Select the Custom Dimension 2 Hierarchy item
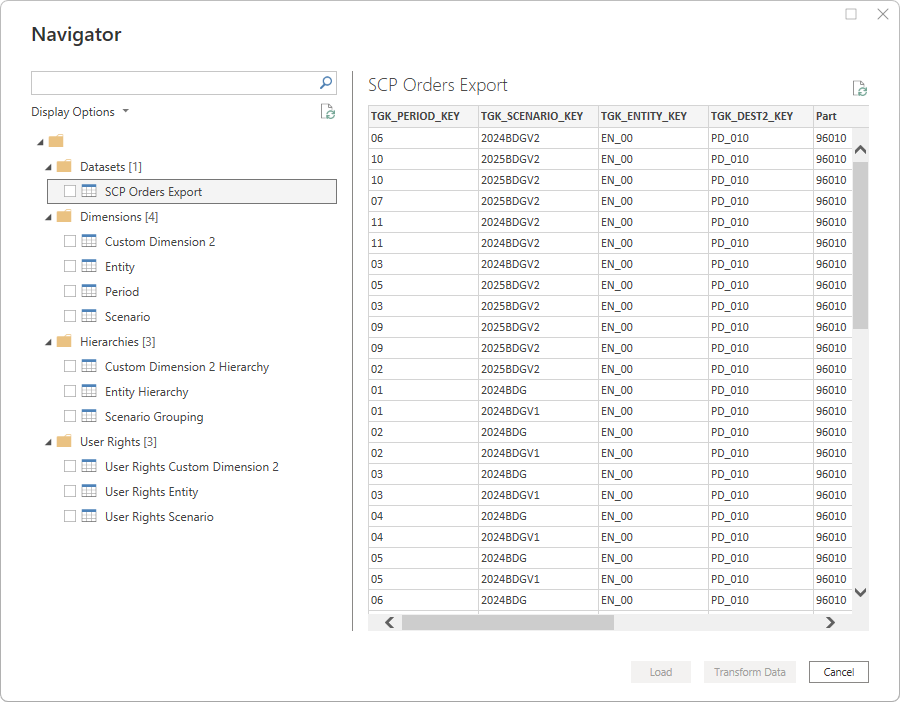 (x=186, y=367)
